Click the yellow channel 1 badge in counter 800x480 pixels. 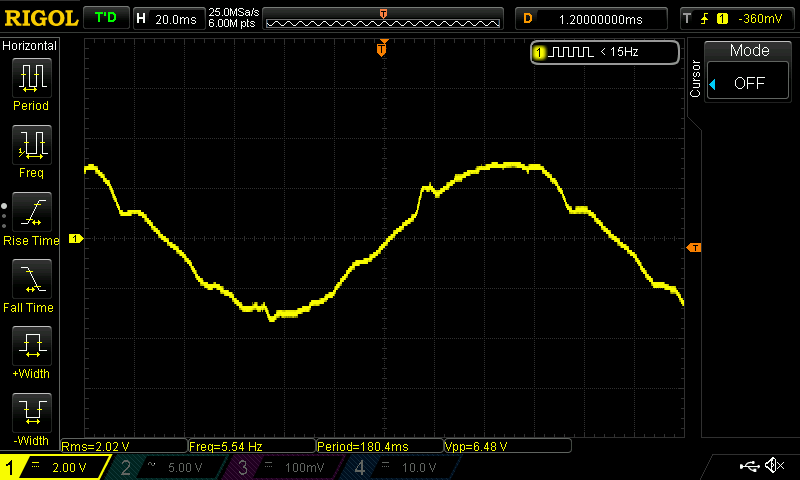(x=539, y=52)
